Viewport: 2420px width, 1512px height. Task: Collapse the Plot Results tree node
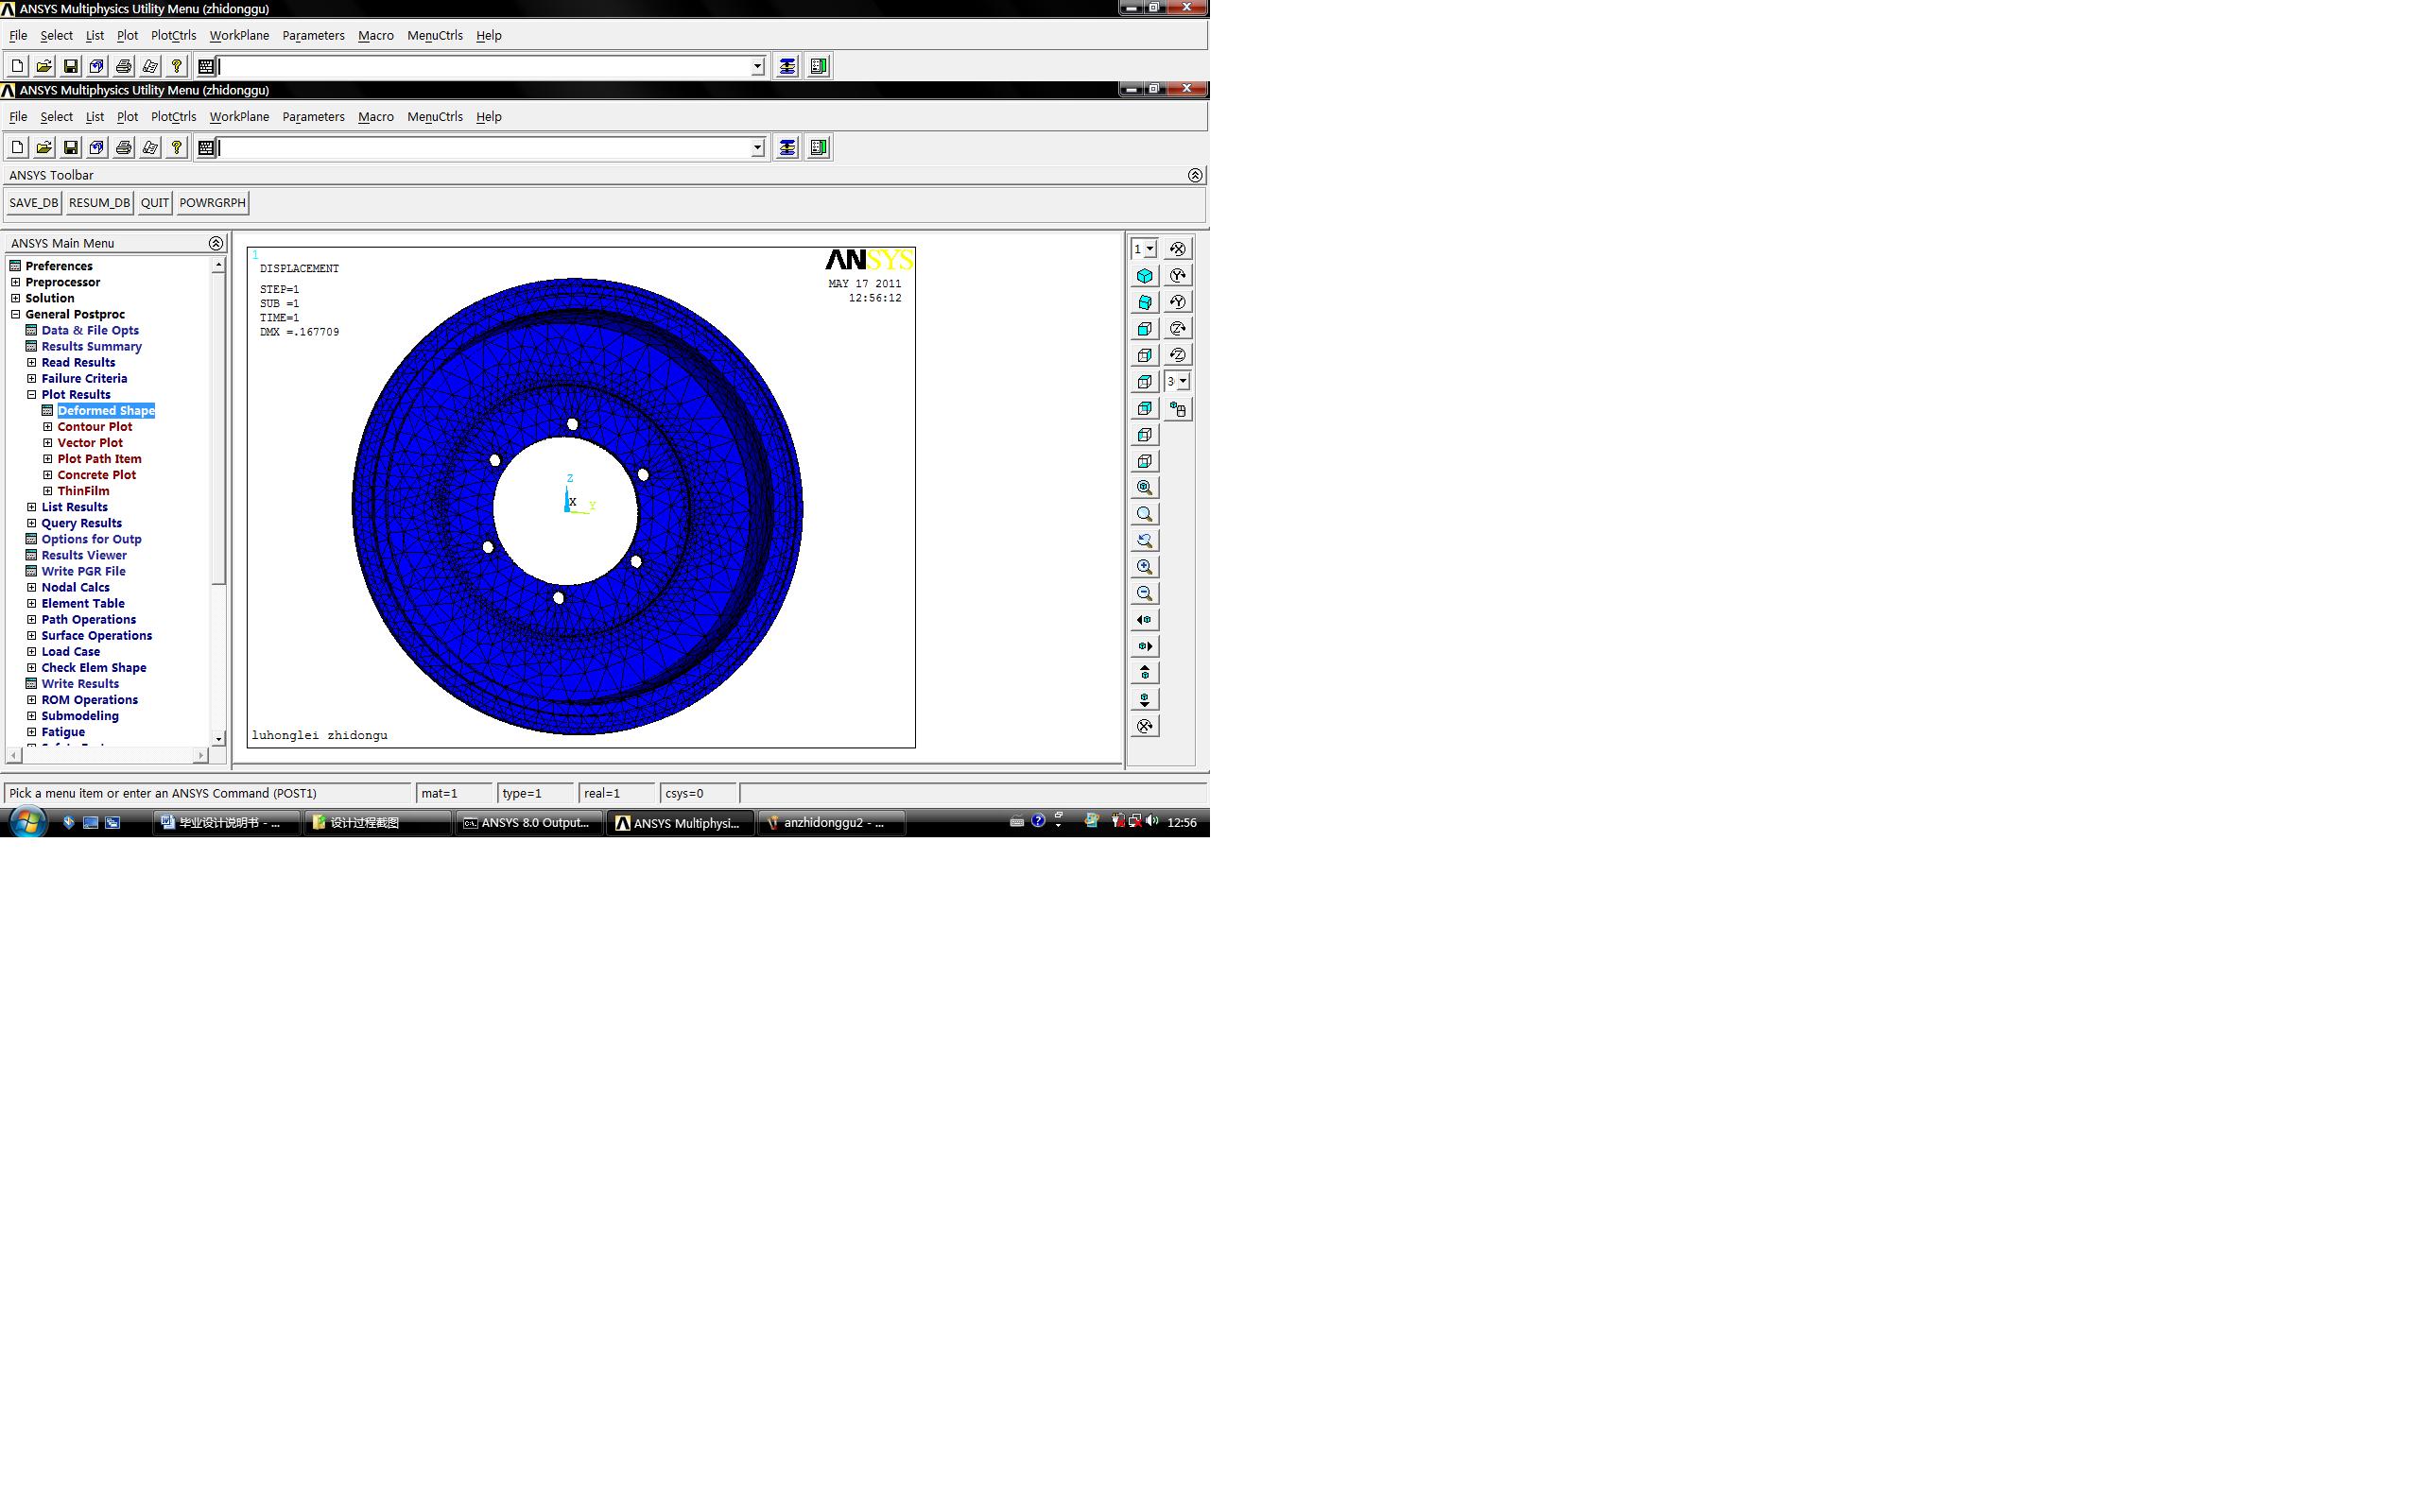coord(32,395)
